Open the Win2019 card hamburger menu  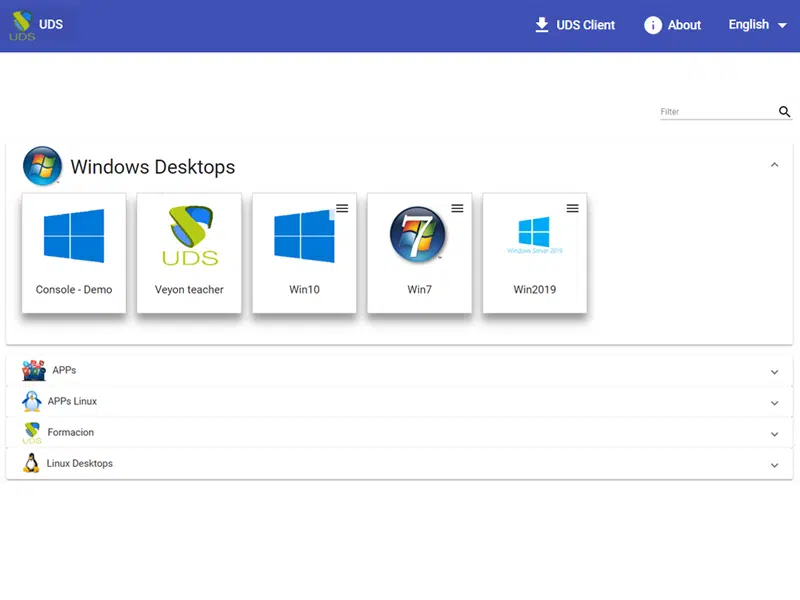[x=572, y=208]
